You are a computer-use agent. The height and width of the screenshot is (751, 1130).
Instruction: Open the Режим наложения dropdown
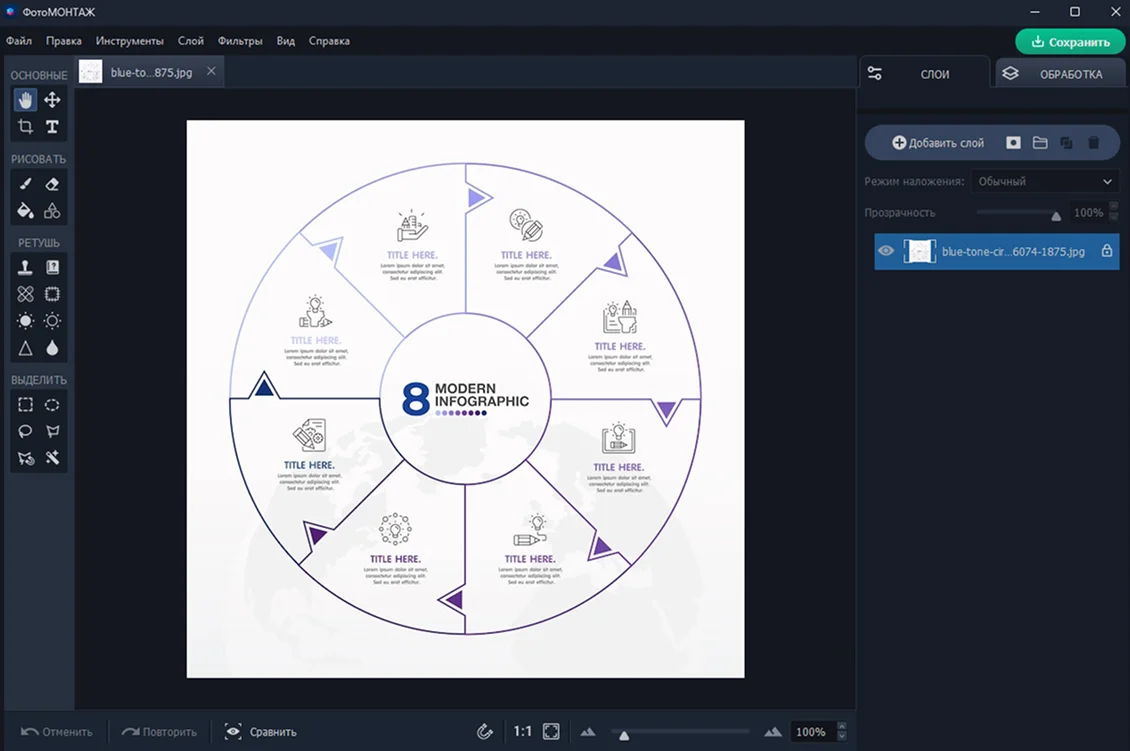coord(1045,182)
